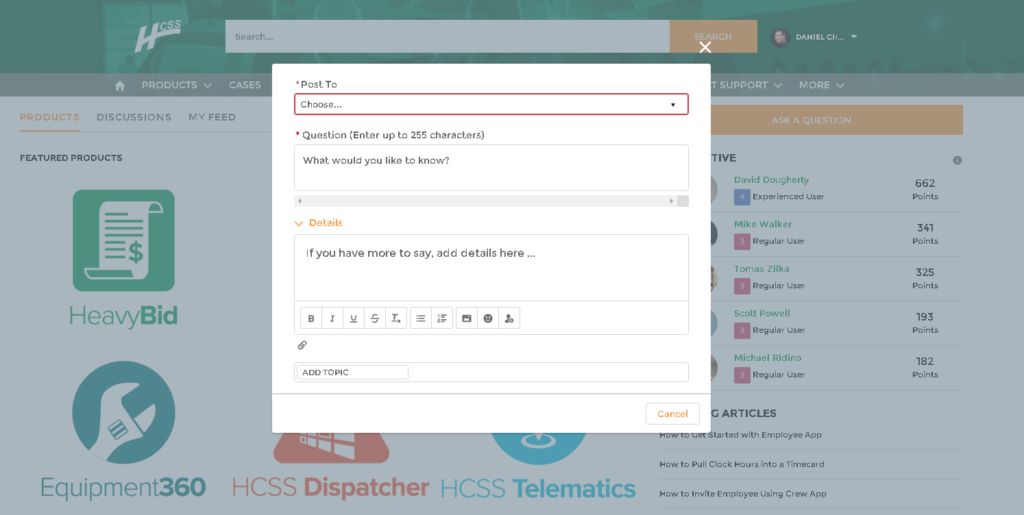
Task: Click the scrollbar left arrow
Action: tap(300, 201)
